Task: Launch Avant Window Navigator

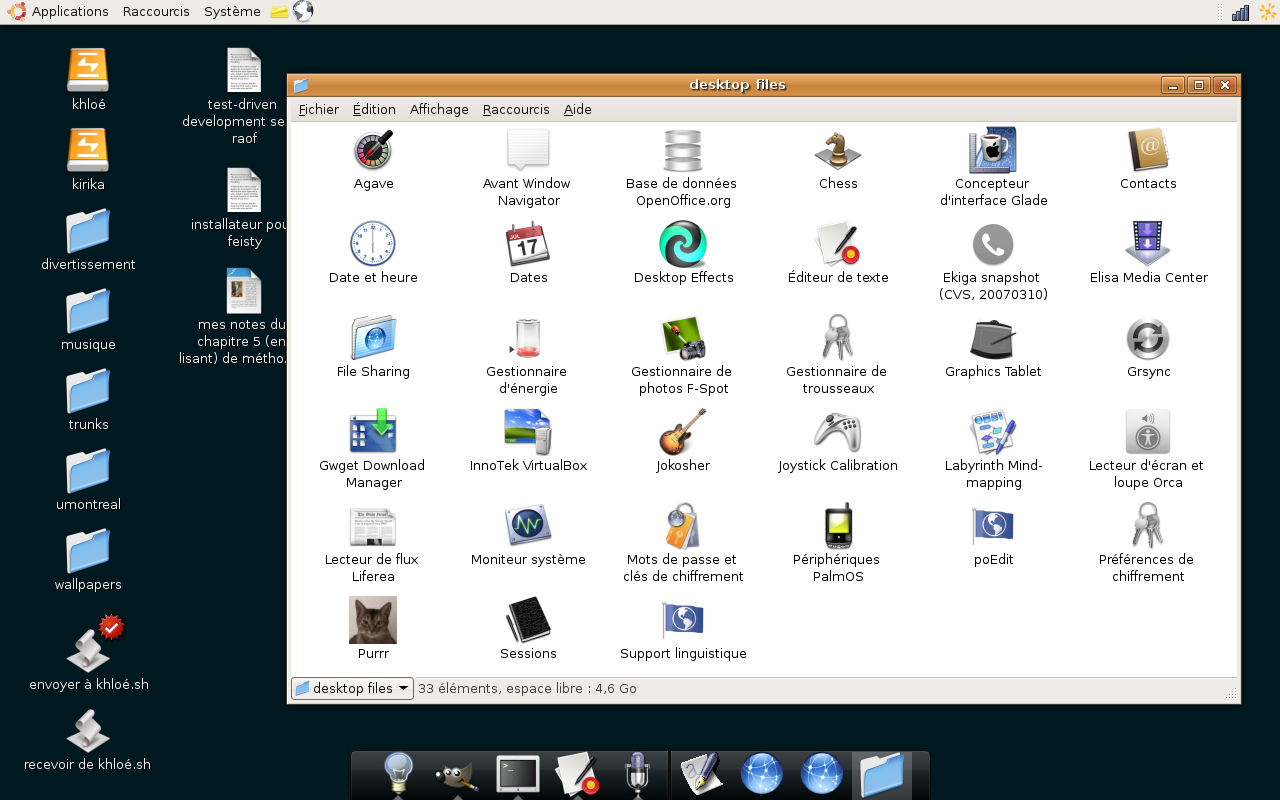Action: point(528,150)
